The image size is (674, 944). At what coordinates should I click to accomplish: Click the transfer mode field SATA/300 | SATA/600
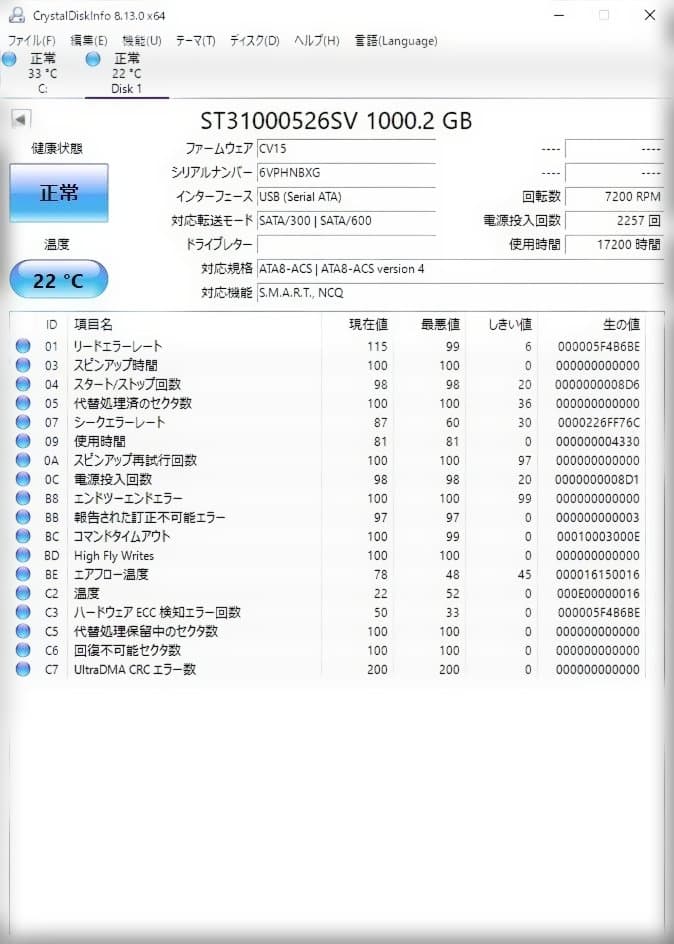[346, 221]
